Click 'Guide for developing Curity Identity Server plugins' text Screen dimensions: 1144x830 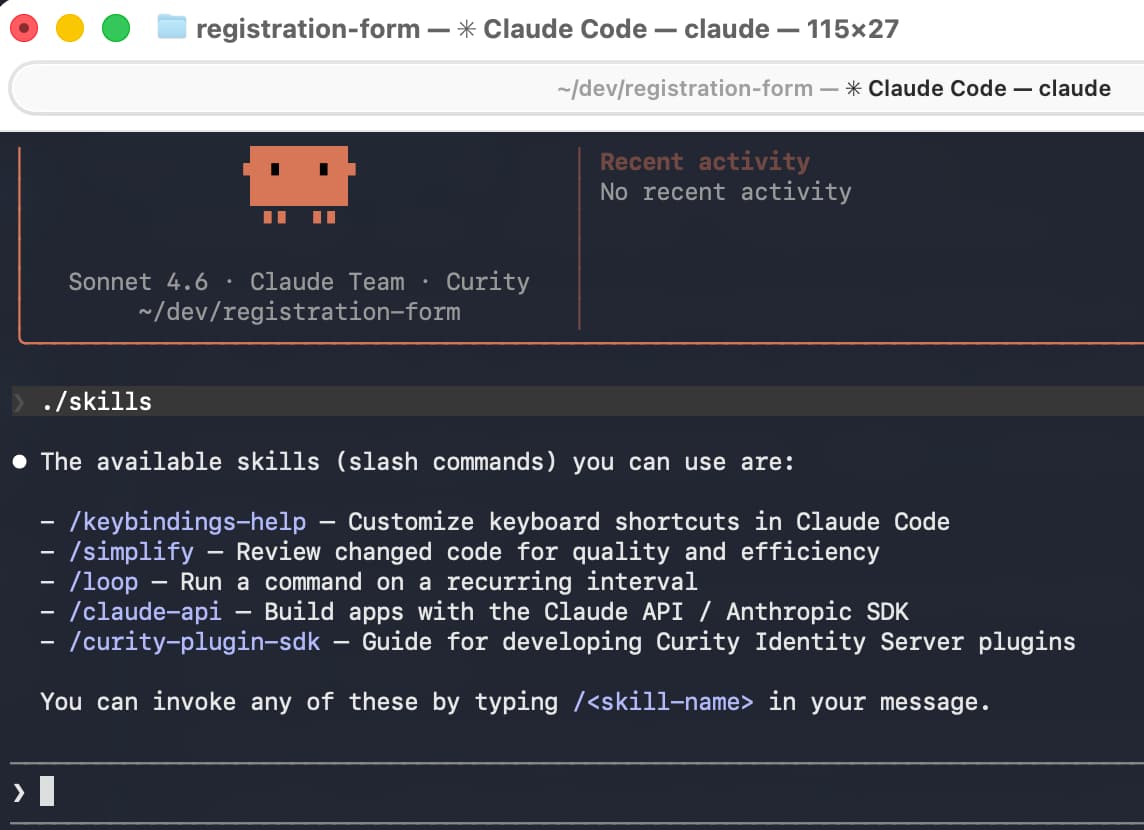click(719, 641)
